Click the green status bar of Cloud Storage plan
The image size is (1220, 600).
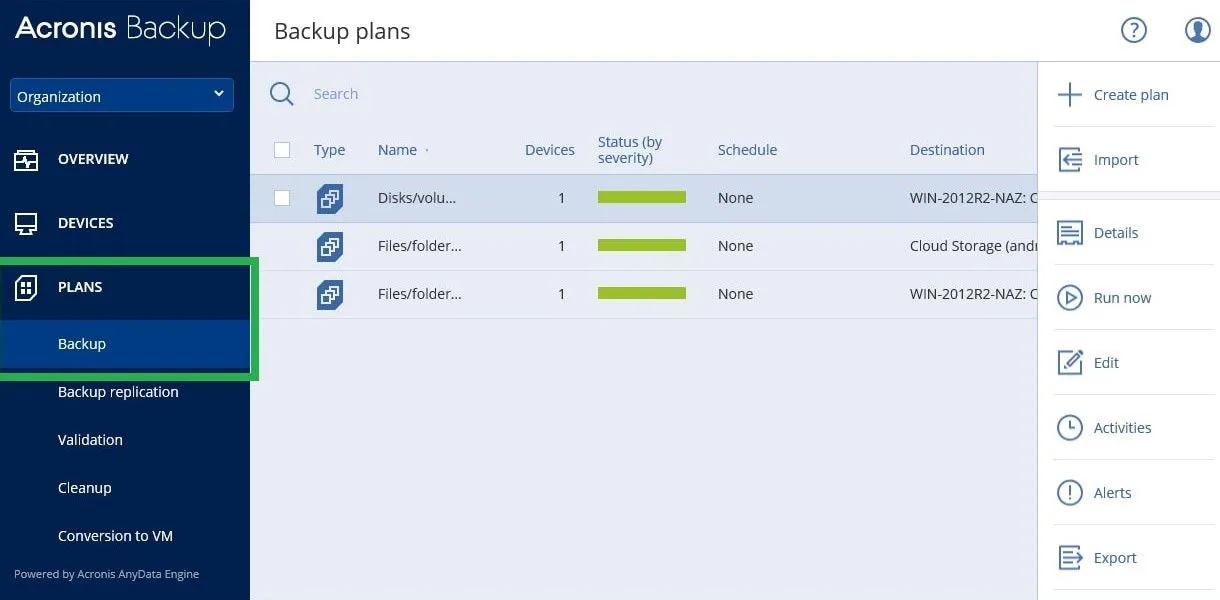point(642,246)
